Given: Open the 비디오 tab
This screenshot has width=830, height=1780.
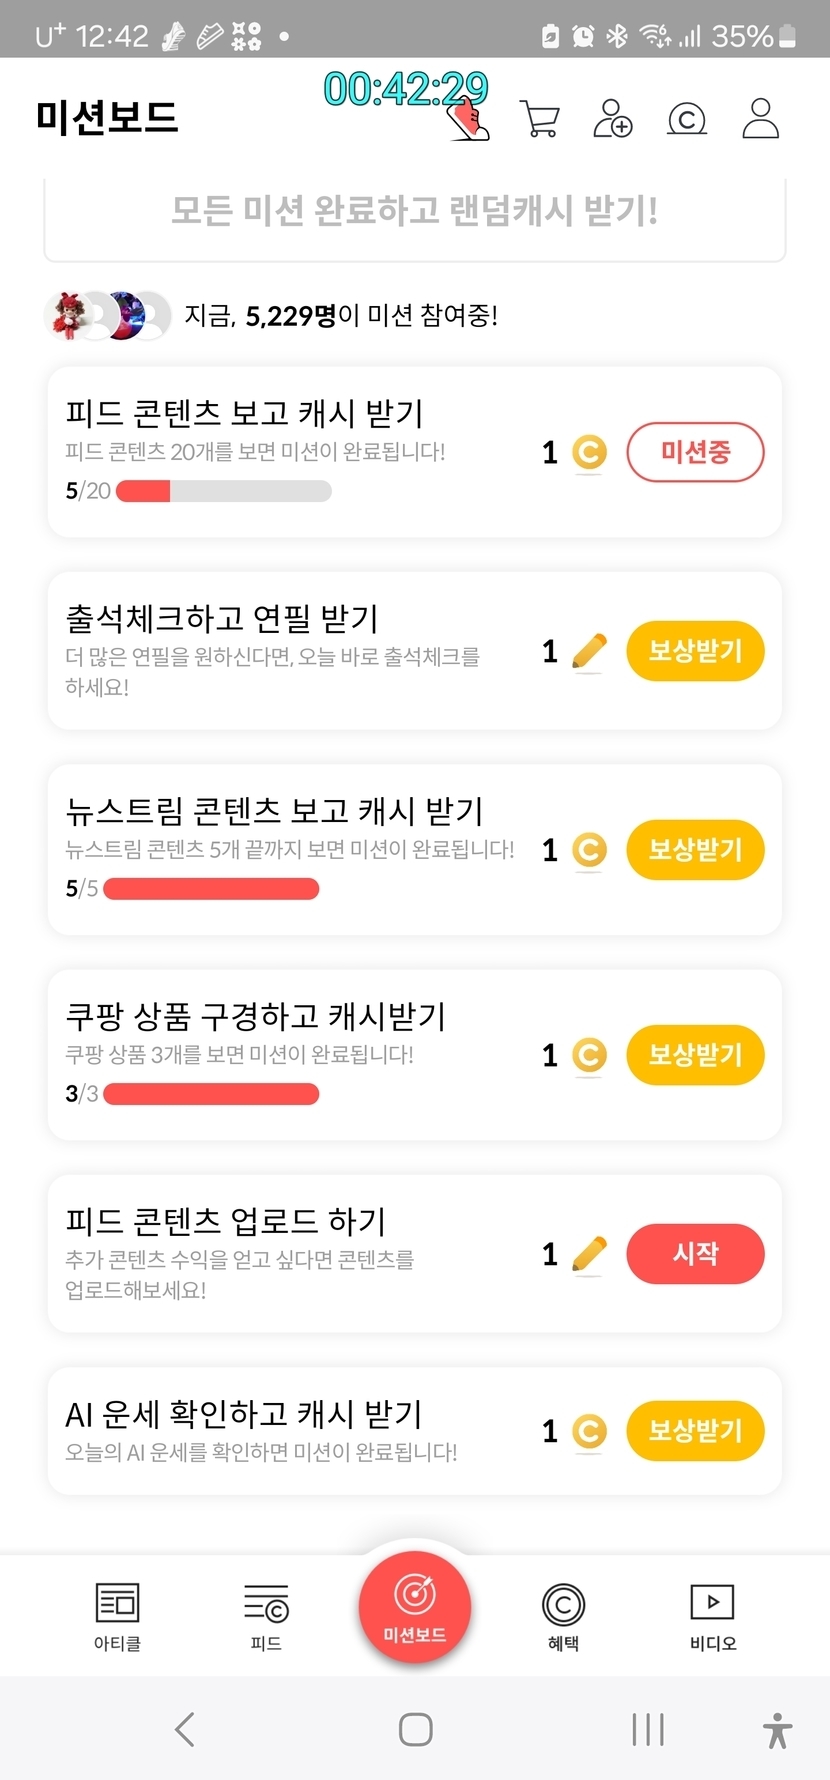Looking at the screenshot, I should [712, 1616].
